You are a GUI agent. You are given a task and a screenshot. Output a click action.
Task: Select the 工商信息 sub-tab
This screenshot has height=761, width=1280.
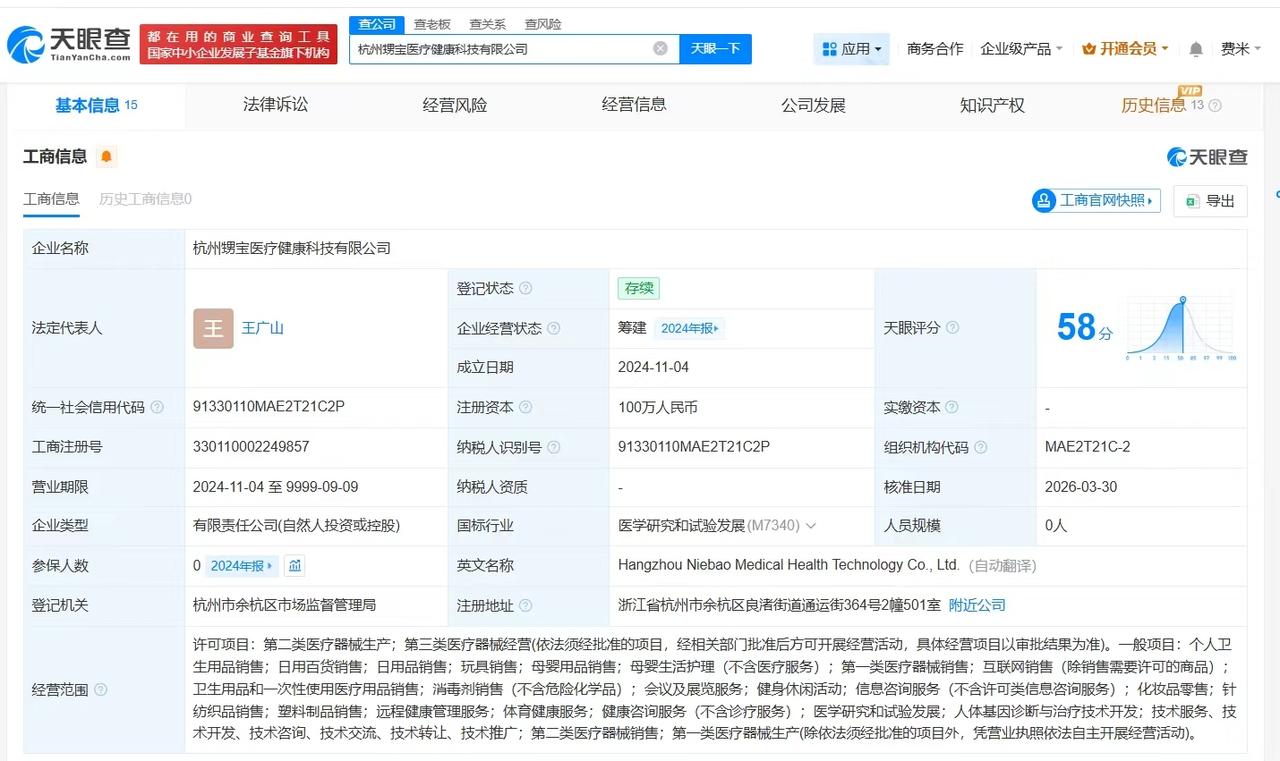click(51, 199)
